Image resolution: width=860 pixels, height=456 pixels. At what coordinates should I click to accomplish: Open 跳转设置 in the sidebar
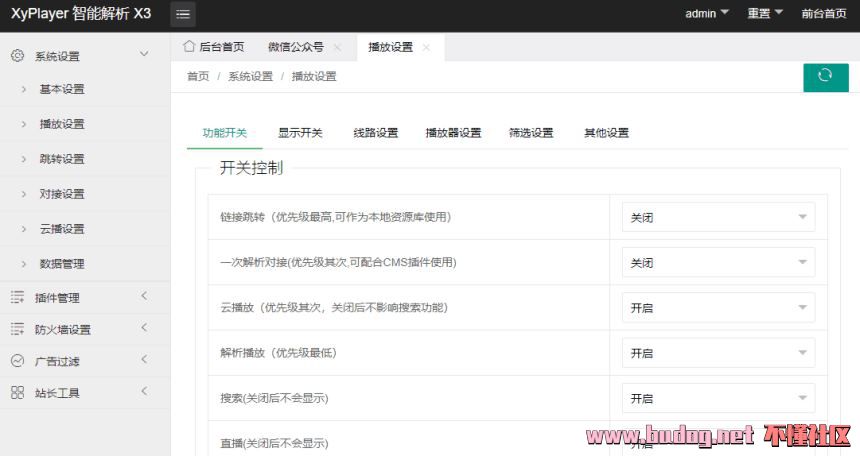[62, 159]
